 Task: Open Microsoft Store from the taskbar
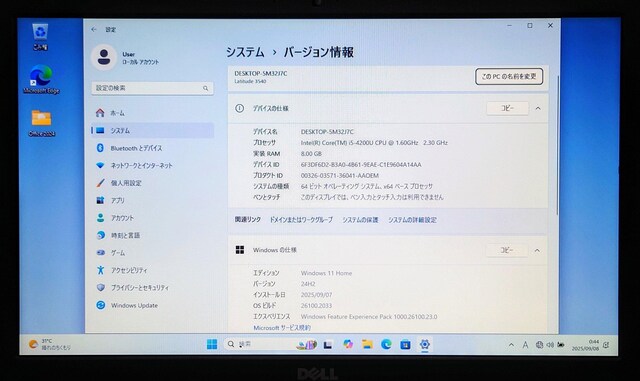(x=405, y=345)
